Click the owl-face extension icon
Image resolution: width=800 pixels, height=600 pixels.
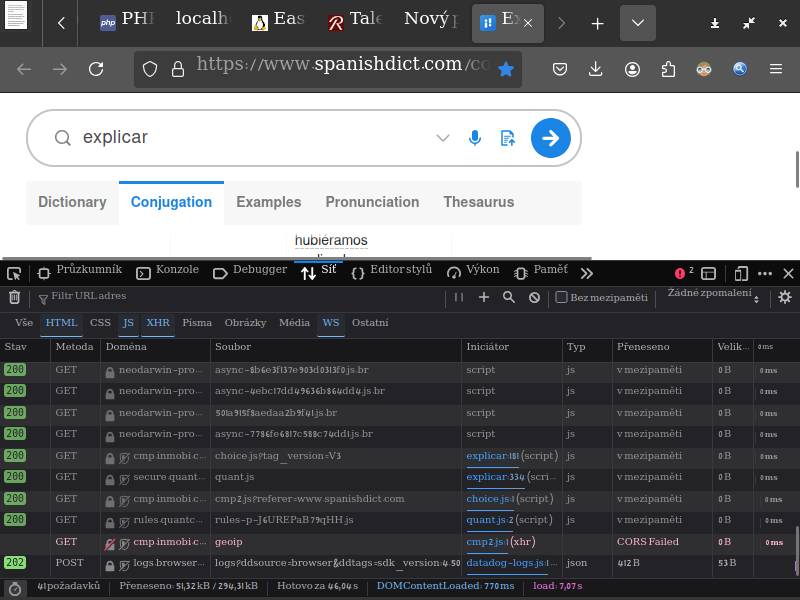tap(704, 69)
